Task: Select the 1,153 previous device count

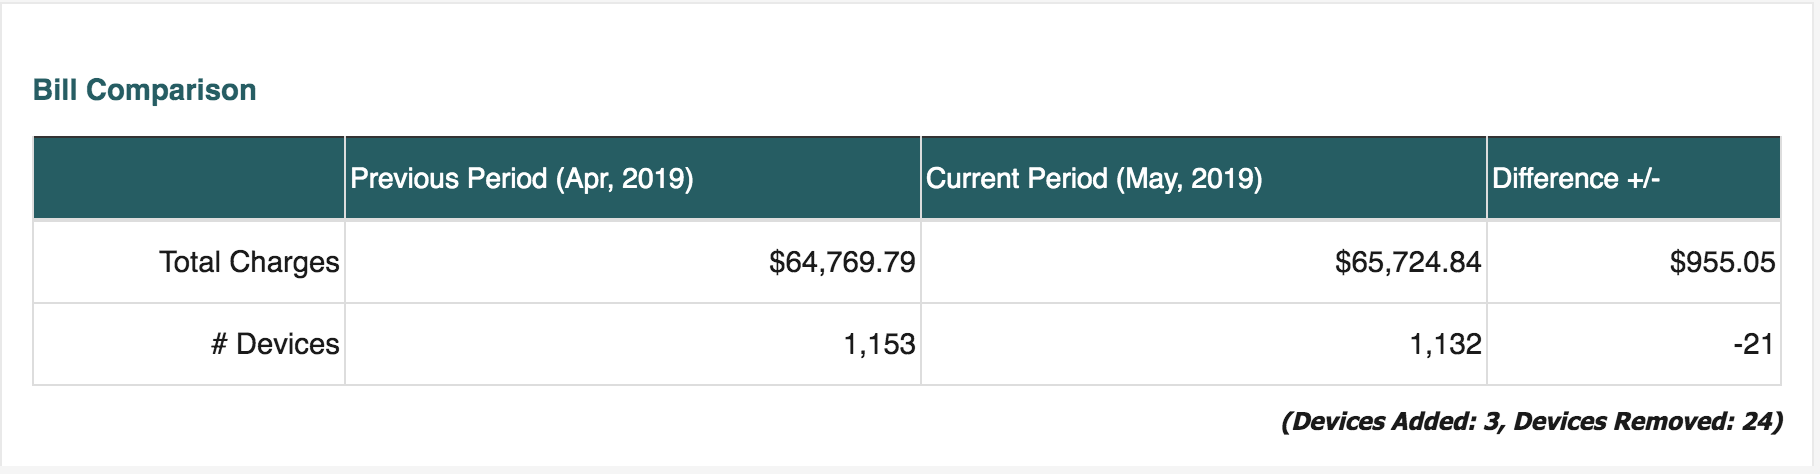Action: 879,344
